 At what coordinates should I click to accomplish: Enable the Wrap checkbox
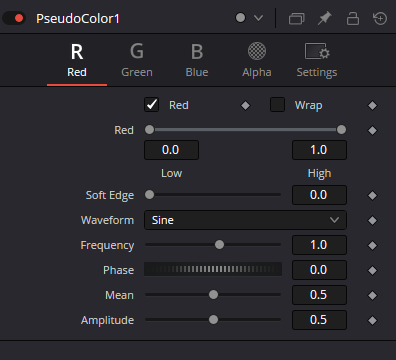(x=277, y=105)
